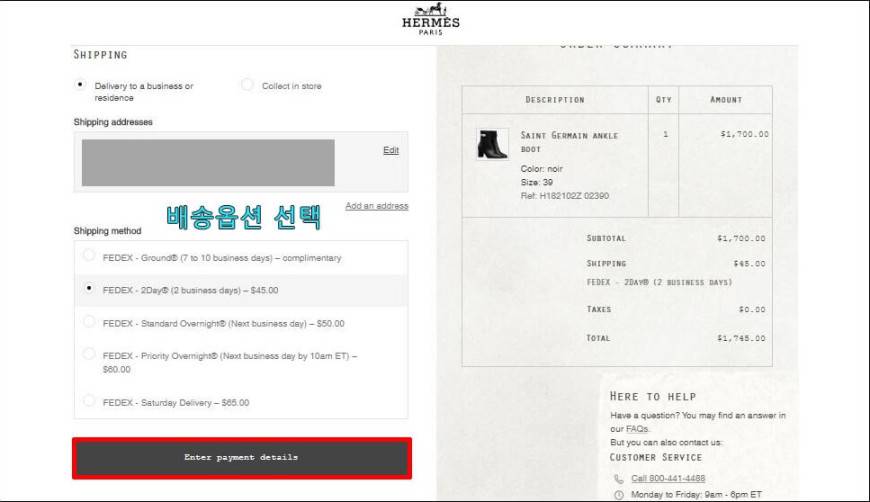Click the greyed-out shipping address box
This screenshot has width=870, height=502.
[208, 163]
